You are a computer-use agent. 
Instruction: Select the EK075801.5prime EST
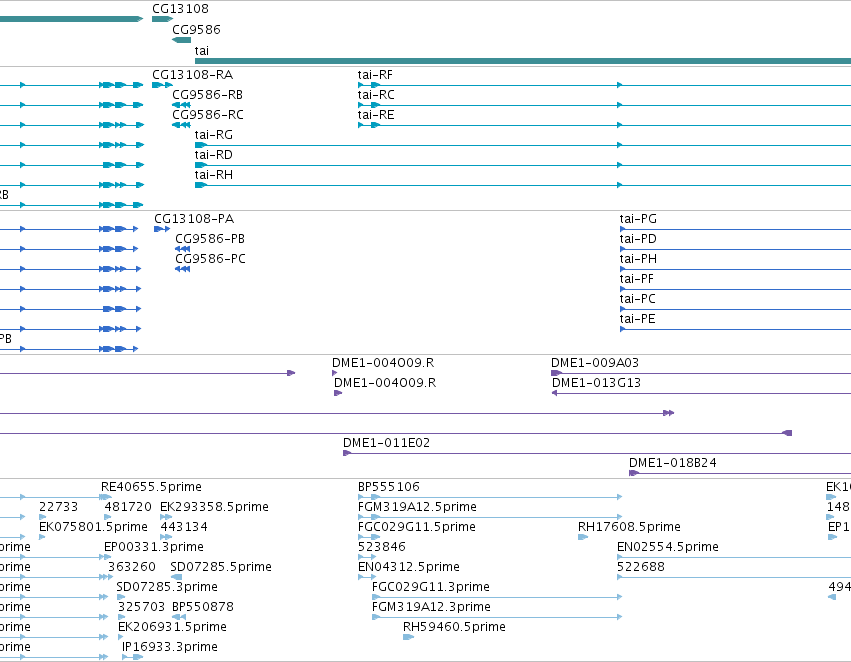pyautogui.click(x=93, y=527)
